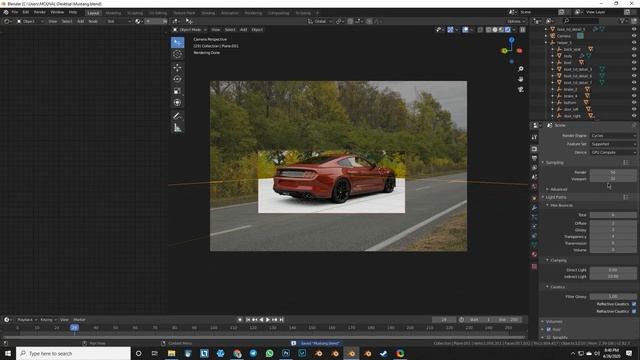640x360 pixels.
Task: Click the Play animation button in timeline
Action: (268, 320)
